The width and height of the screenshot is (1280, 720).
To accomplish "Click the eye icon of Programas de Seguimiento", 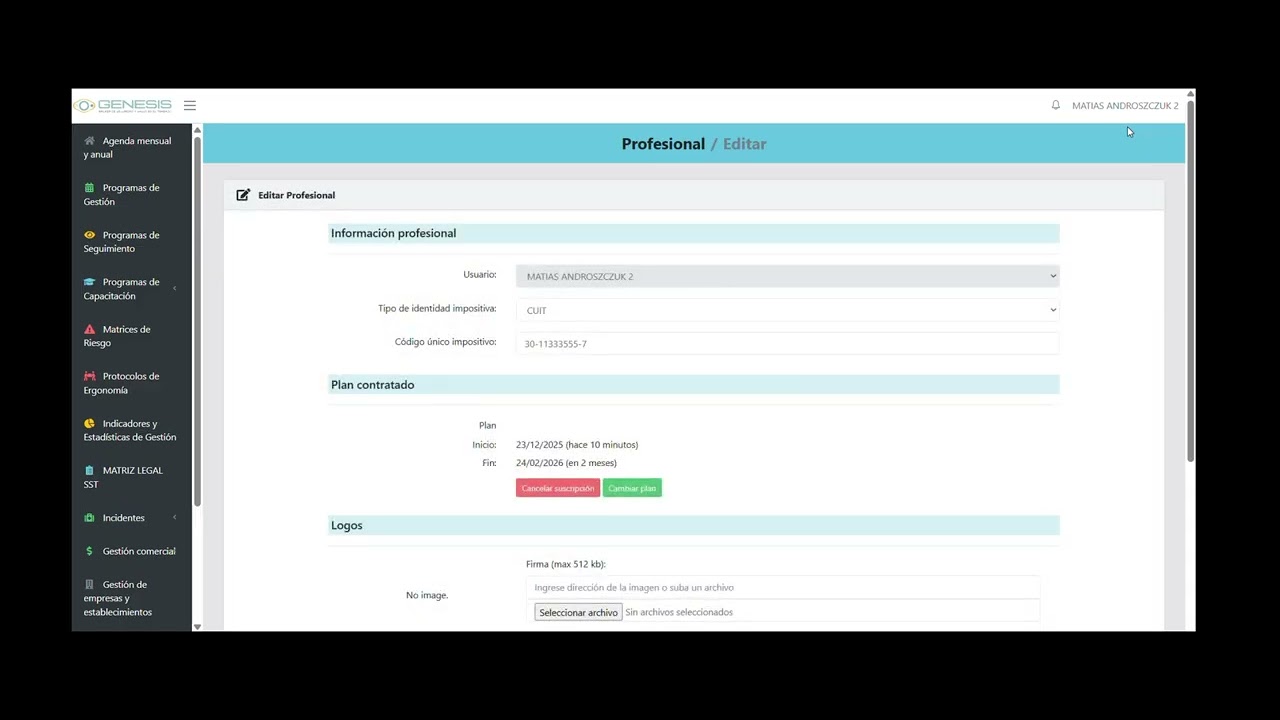I will pos(89,235).
